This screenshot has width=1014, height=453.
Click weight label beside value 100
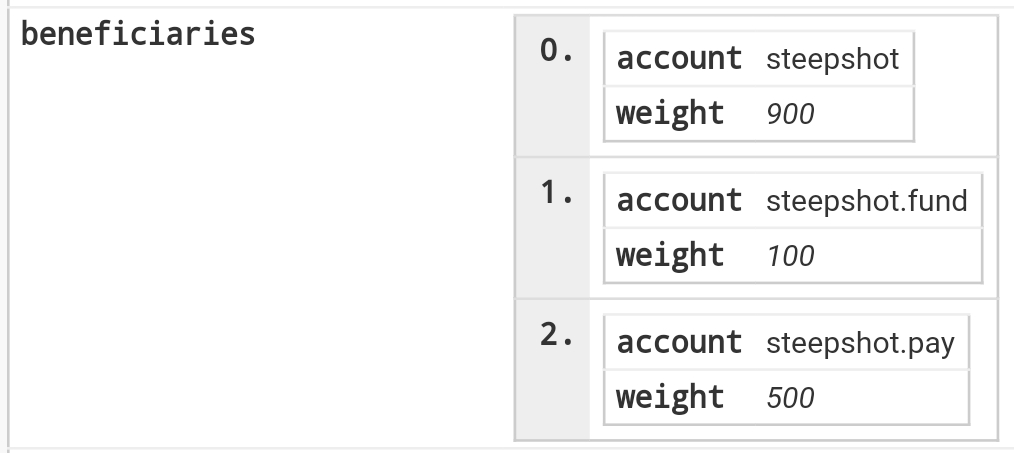click(670, 256)
